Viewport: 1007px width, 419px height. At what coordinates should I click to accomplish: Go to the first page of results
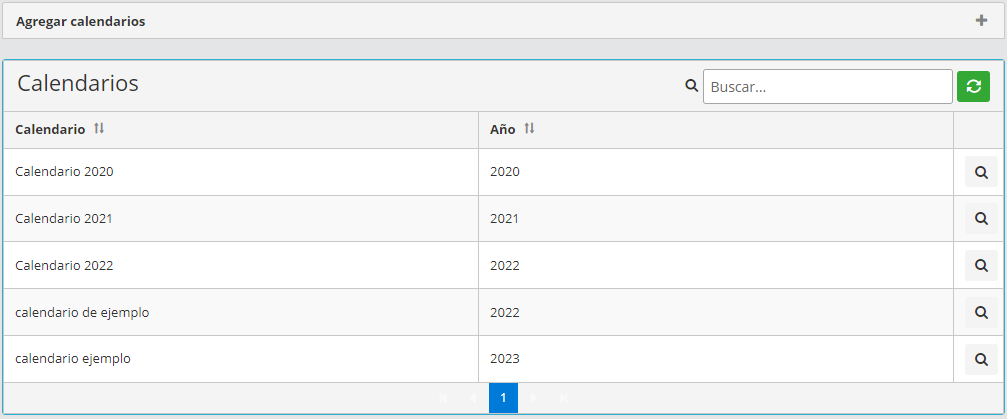pos(443,398)
